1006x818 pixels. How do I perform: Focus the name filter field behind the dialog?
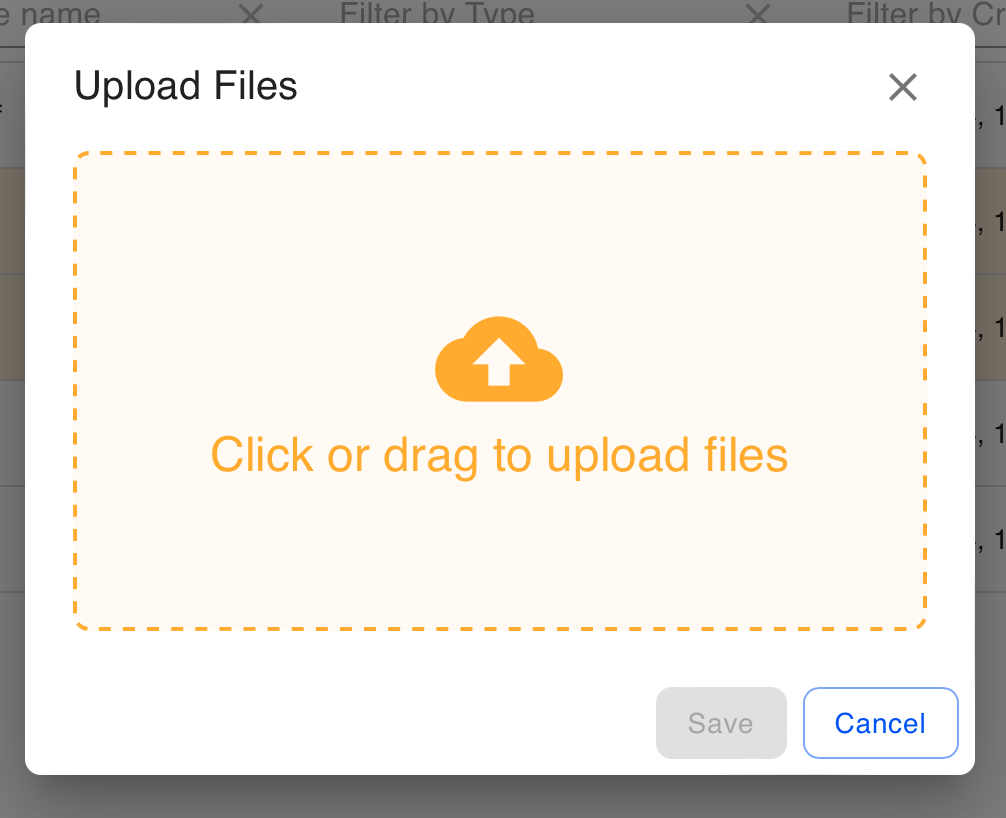point(115,13)
